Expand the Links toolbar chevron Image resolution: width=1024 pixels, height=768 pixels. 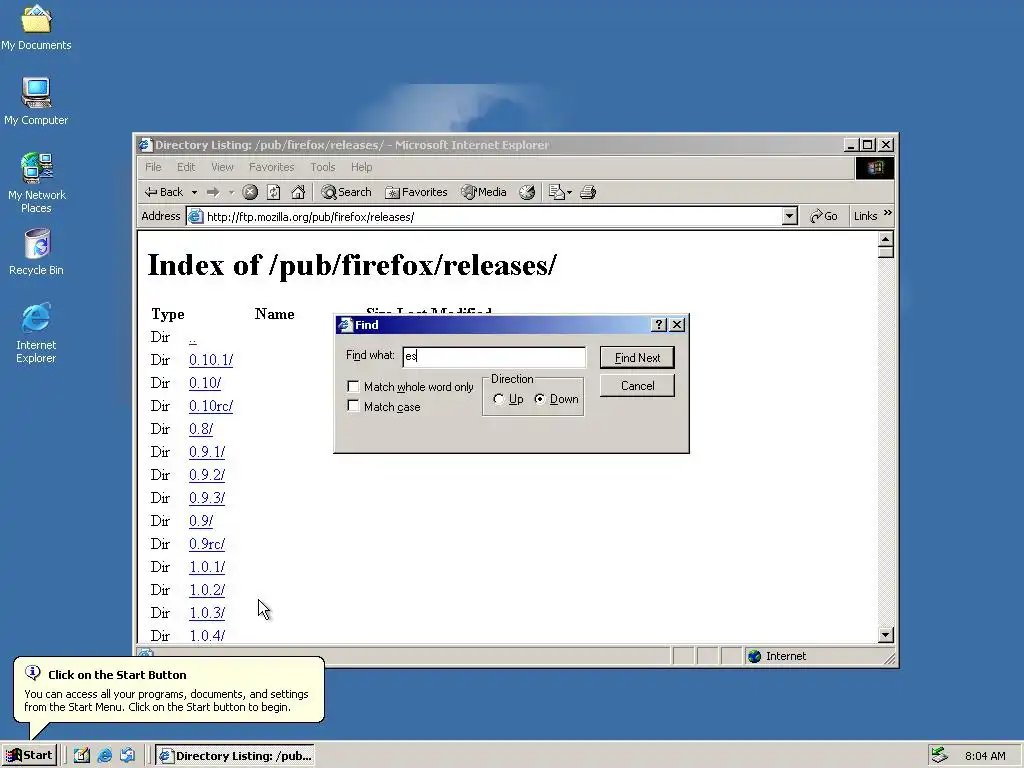point(888,214)
